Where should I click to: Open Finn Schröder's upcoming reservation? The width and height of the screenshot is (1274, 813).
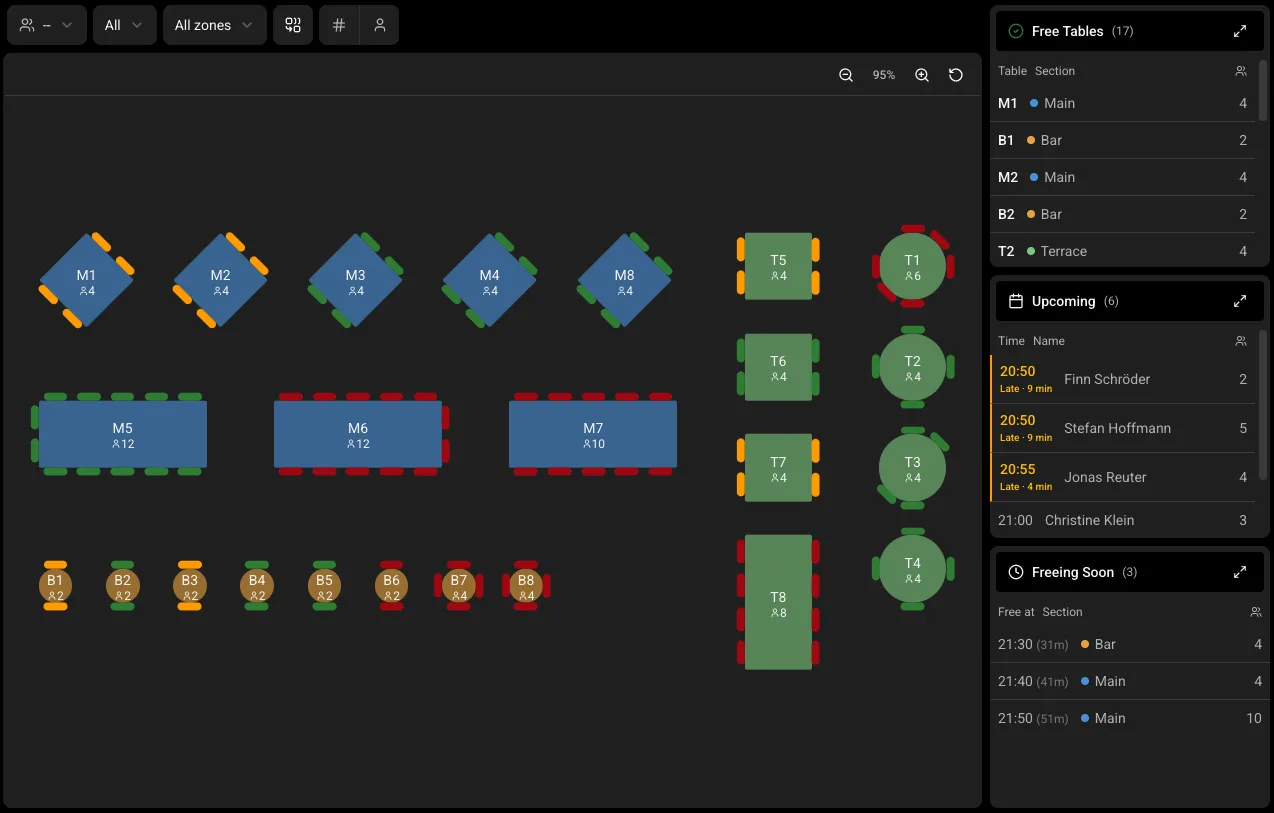pos(1124,379)
